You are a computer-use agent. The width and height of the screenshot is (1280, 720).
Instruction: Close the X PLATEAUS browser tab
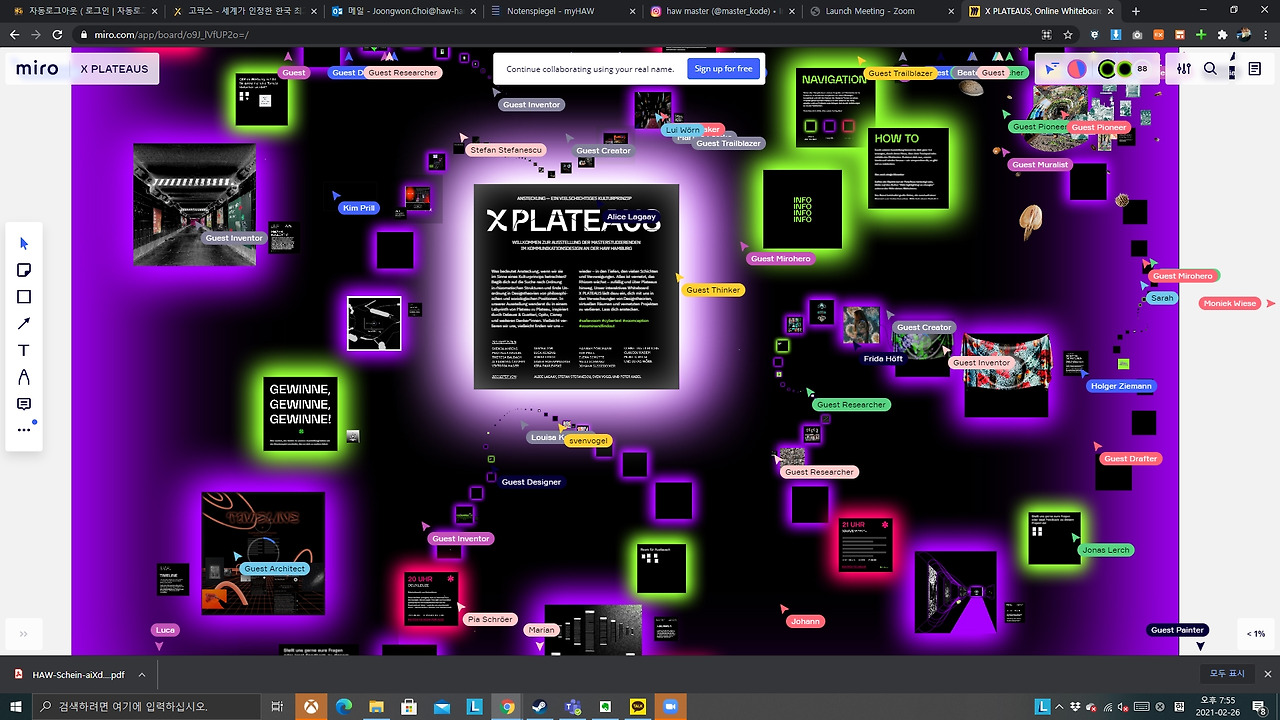(1108, 11)
